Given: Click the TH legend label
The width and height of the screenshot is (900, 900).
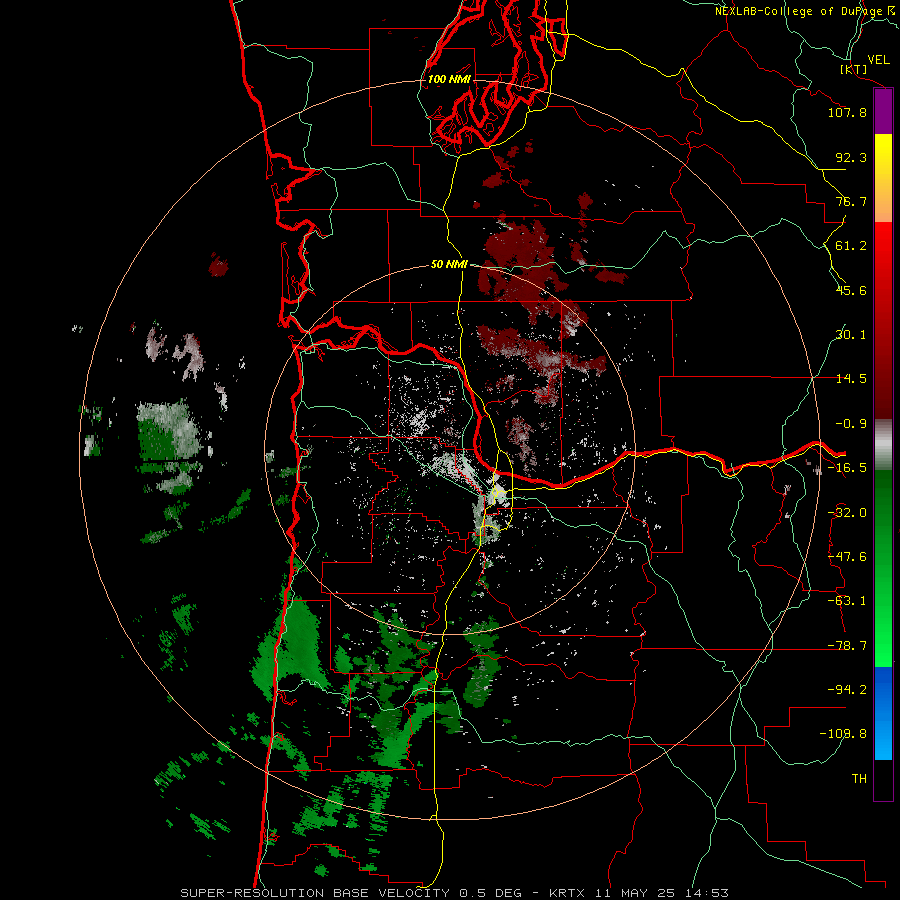Looking at the screenshot, I should 859,779.
